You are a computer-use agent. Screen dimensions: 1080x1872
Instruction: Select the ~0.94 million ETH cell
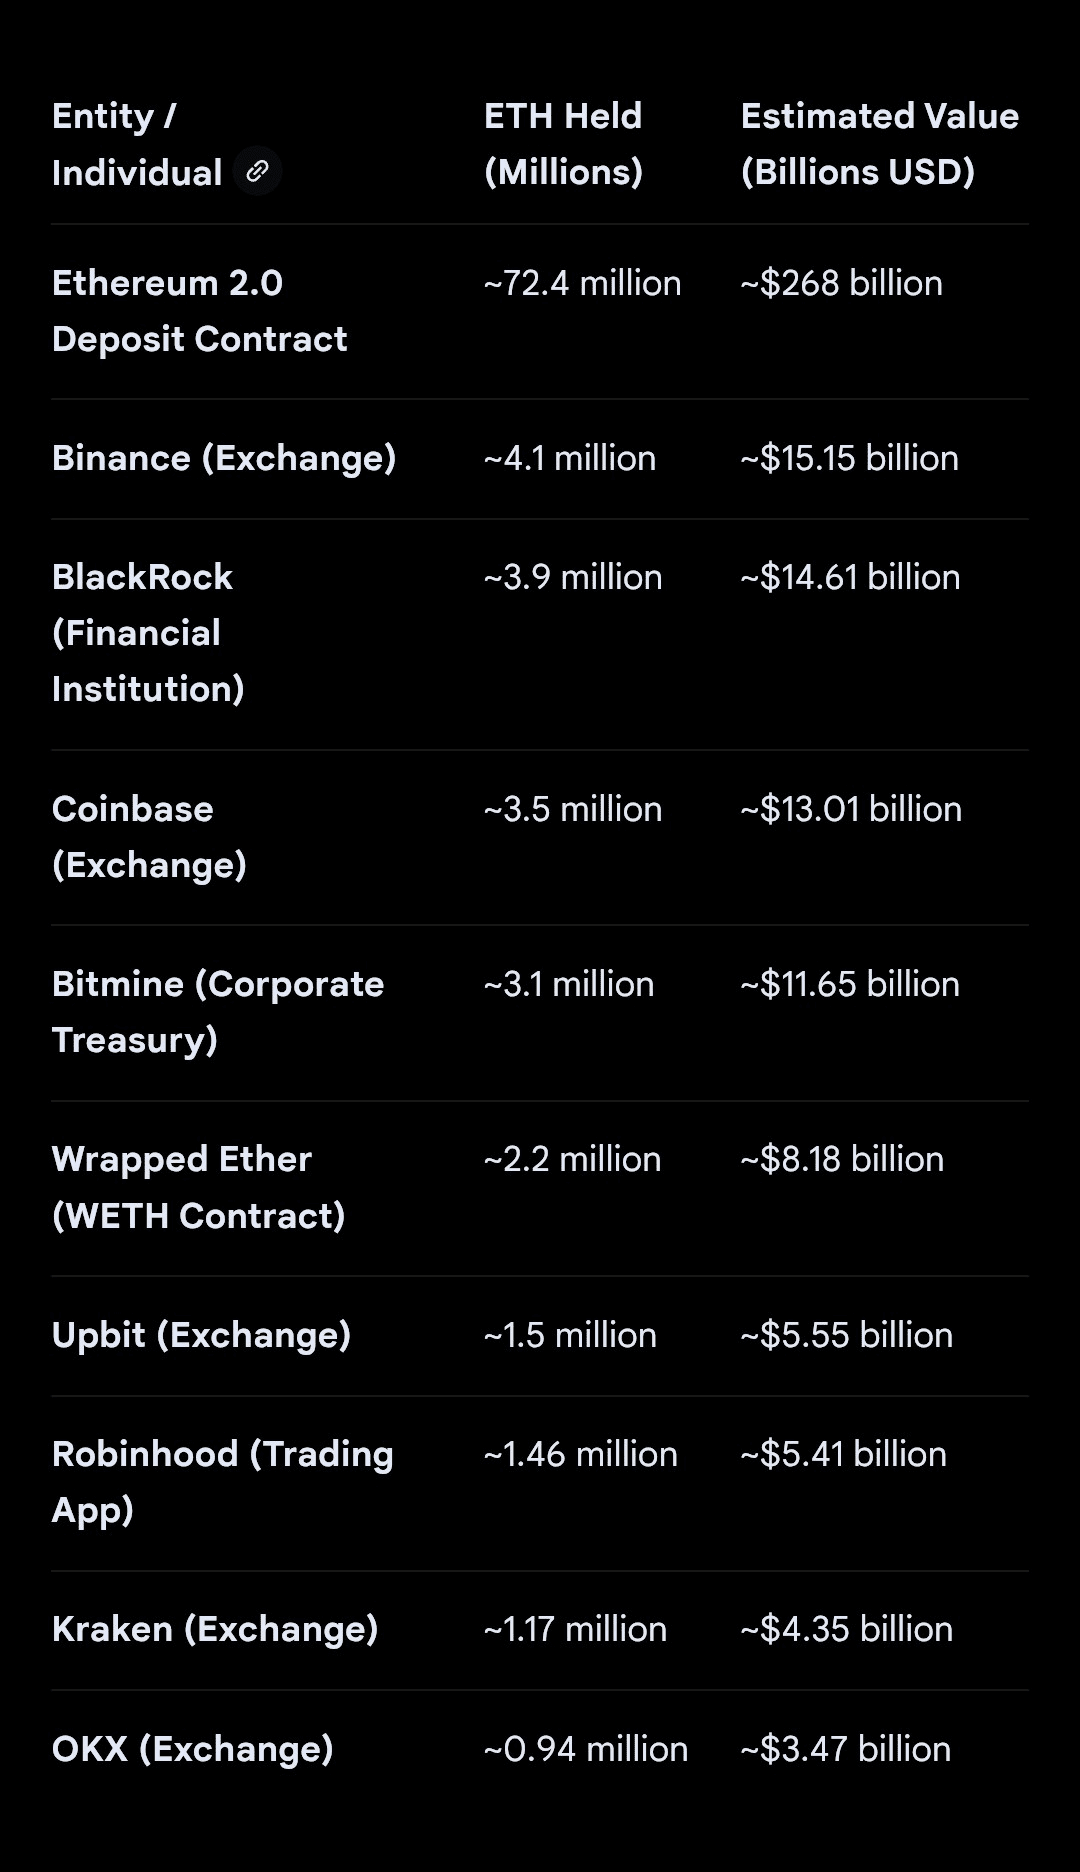585,1749
